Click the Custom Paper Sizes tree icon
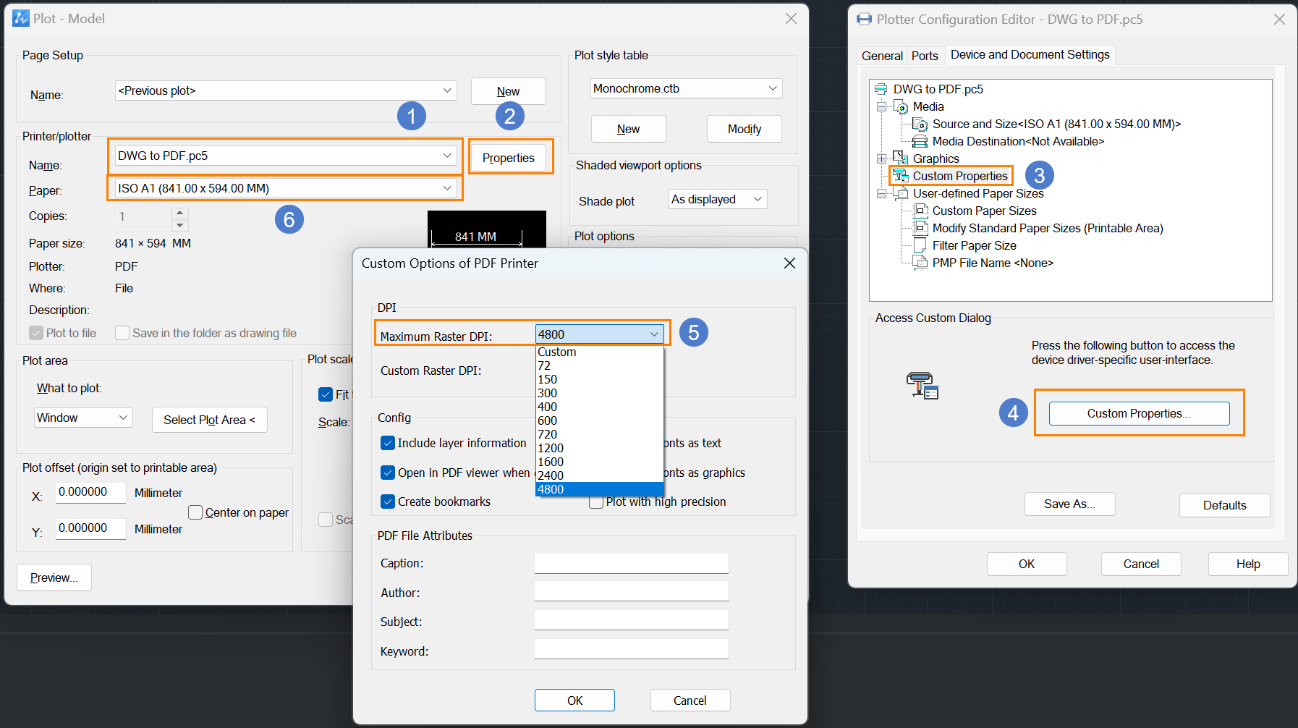The height and width of the screenshot is (728, 1298). (920, 211)
